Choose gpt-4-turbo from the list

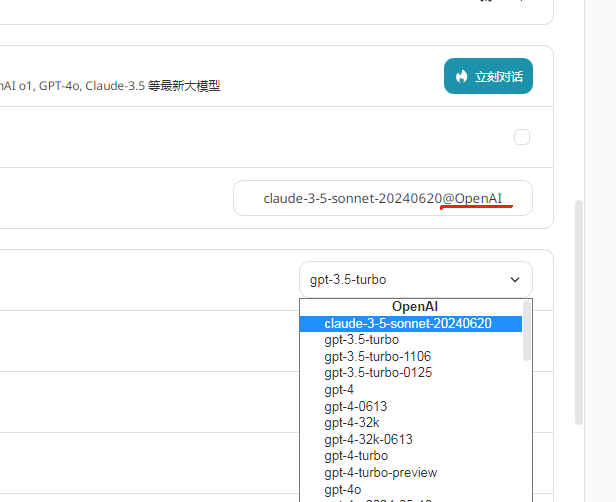click(411, 456)
